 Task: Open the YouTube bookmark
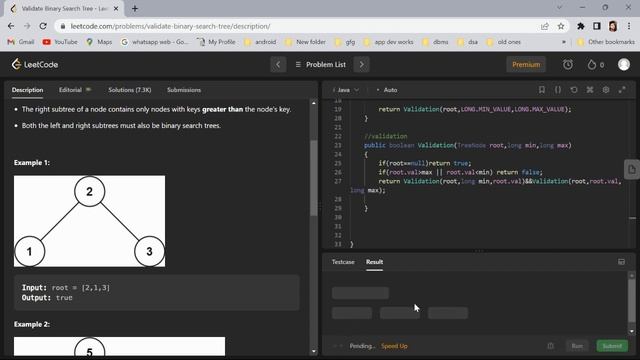tap(60, 42)
